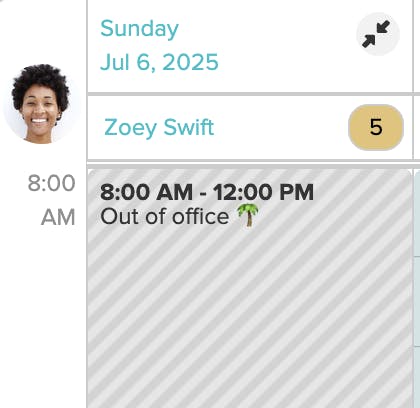Select the Sunday day heading
This screenshot has height=408, width=420.
click(139, 29)
